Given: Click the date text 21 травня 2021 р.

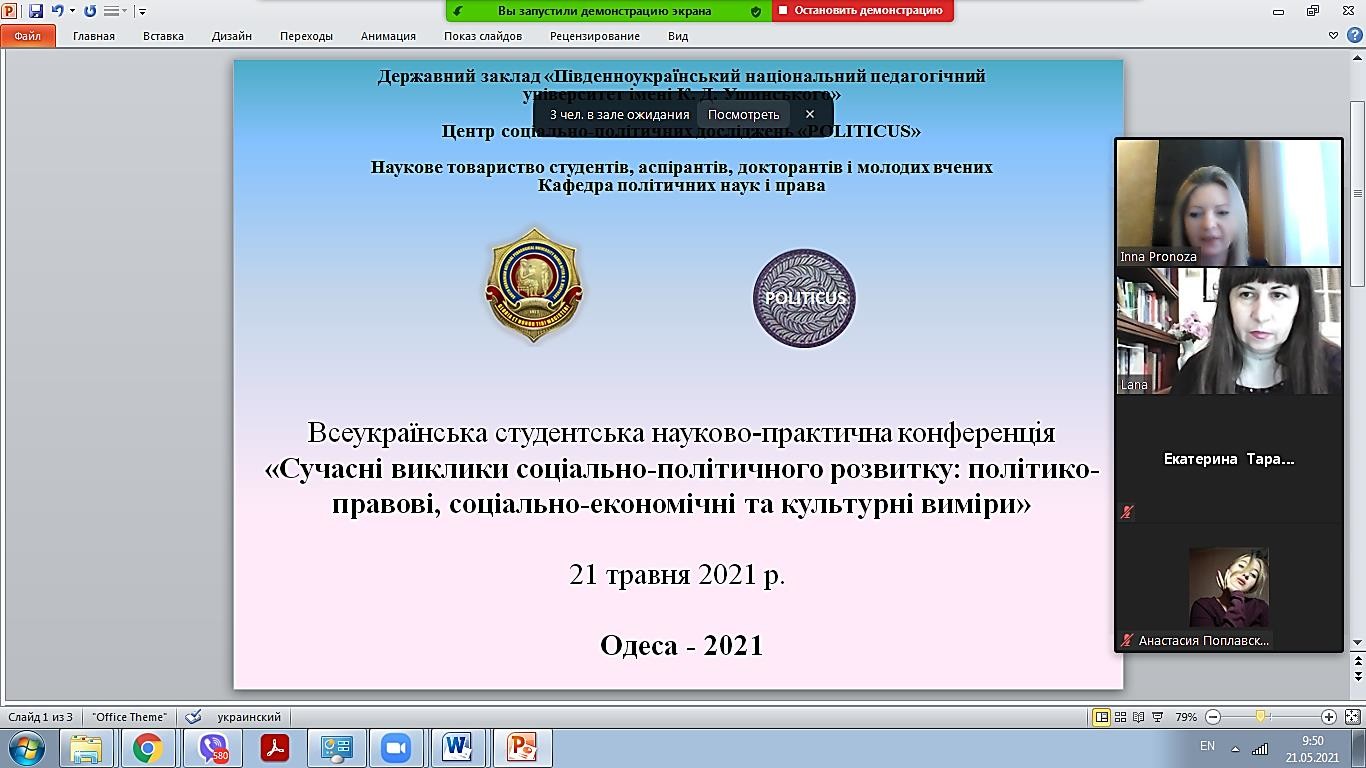Looking at the screenshot, I should click(x=677, y=575).
